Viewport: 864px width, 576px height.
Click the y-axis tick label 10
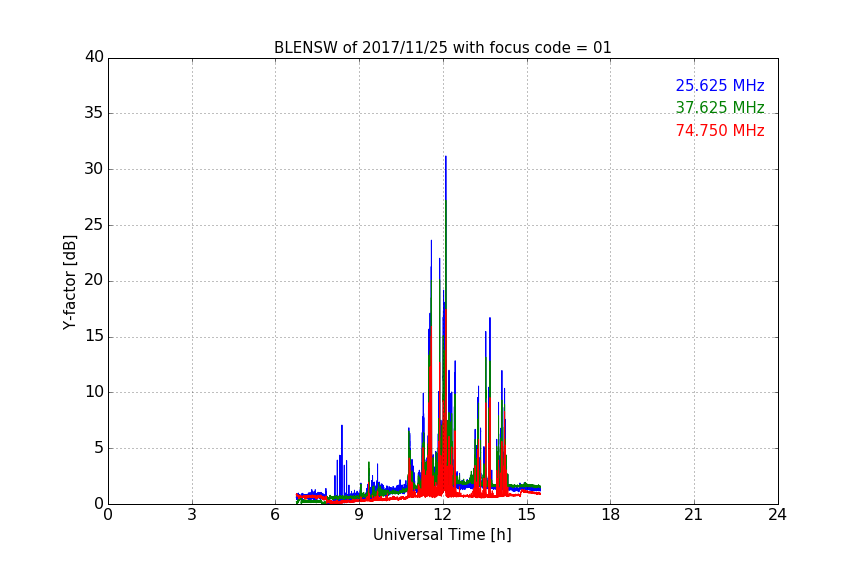click(94, 392)
